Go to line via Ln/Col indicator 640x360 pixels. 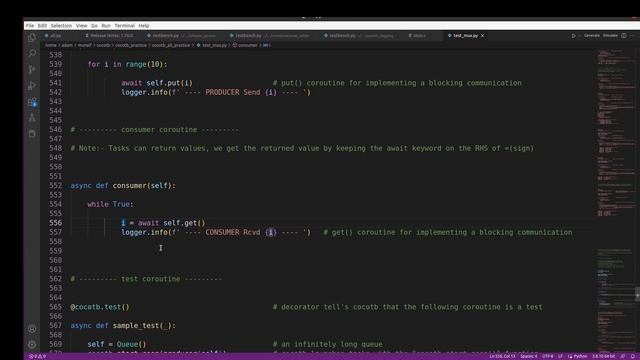tap(502, 356)
